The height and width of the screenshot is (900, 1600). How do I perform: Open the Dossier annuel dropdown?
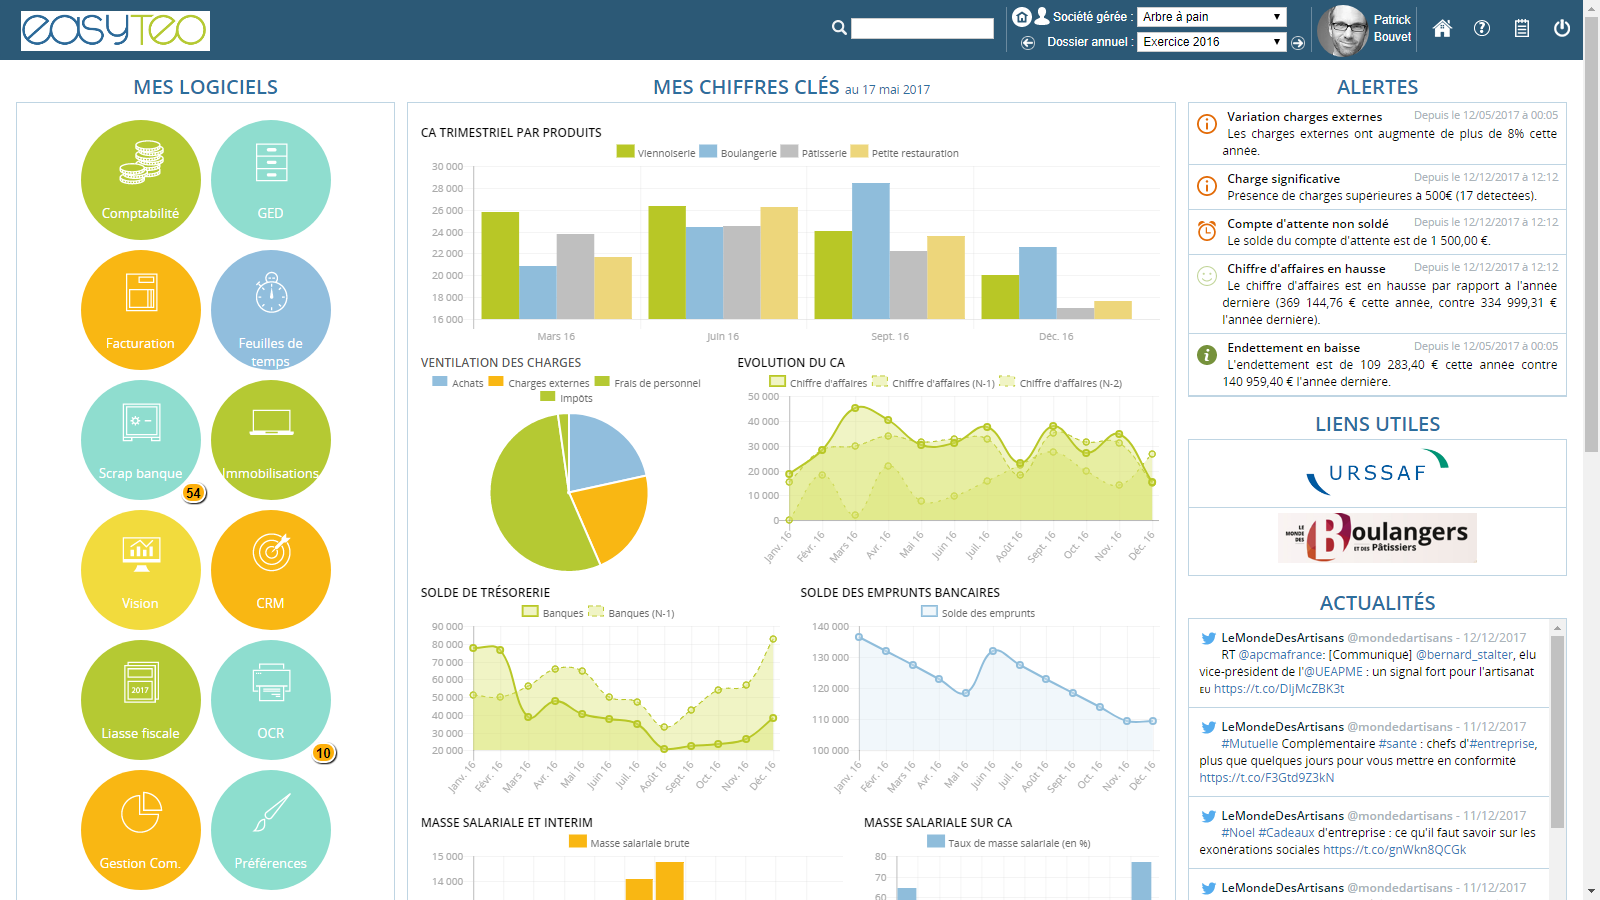point(1211,42)
